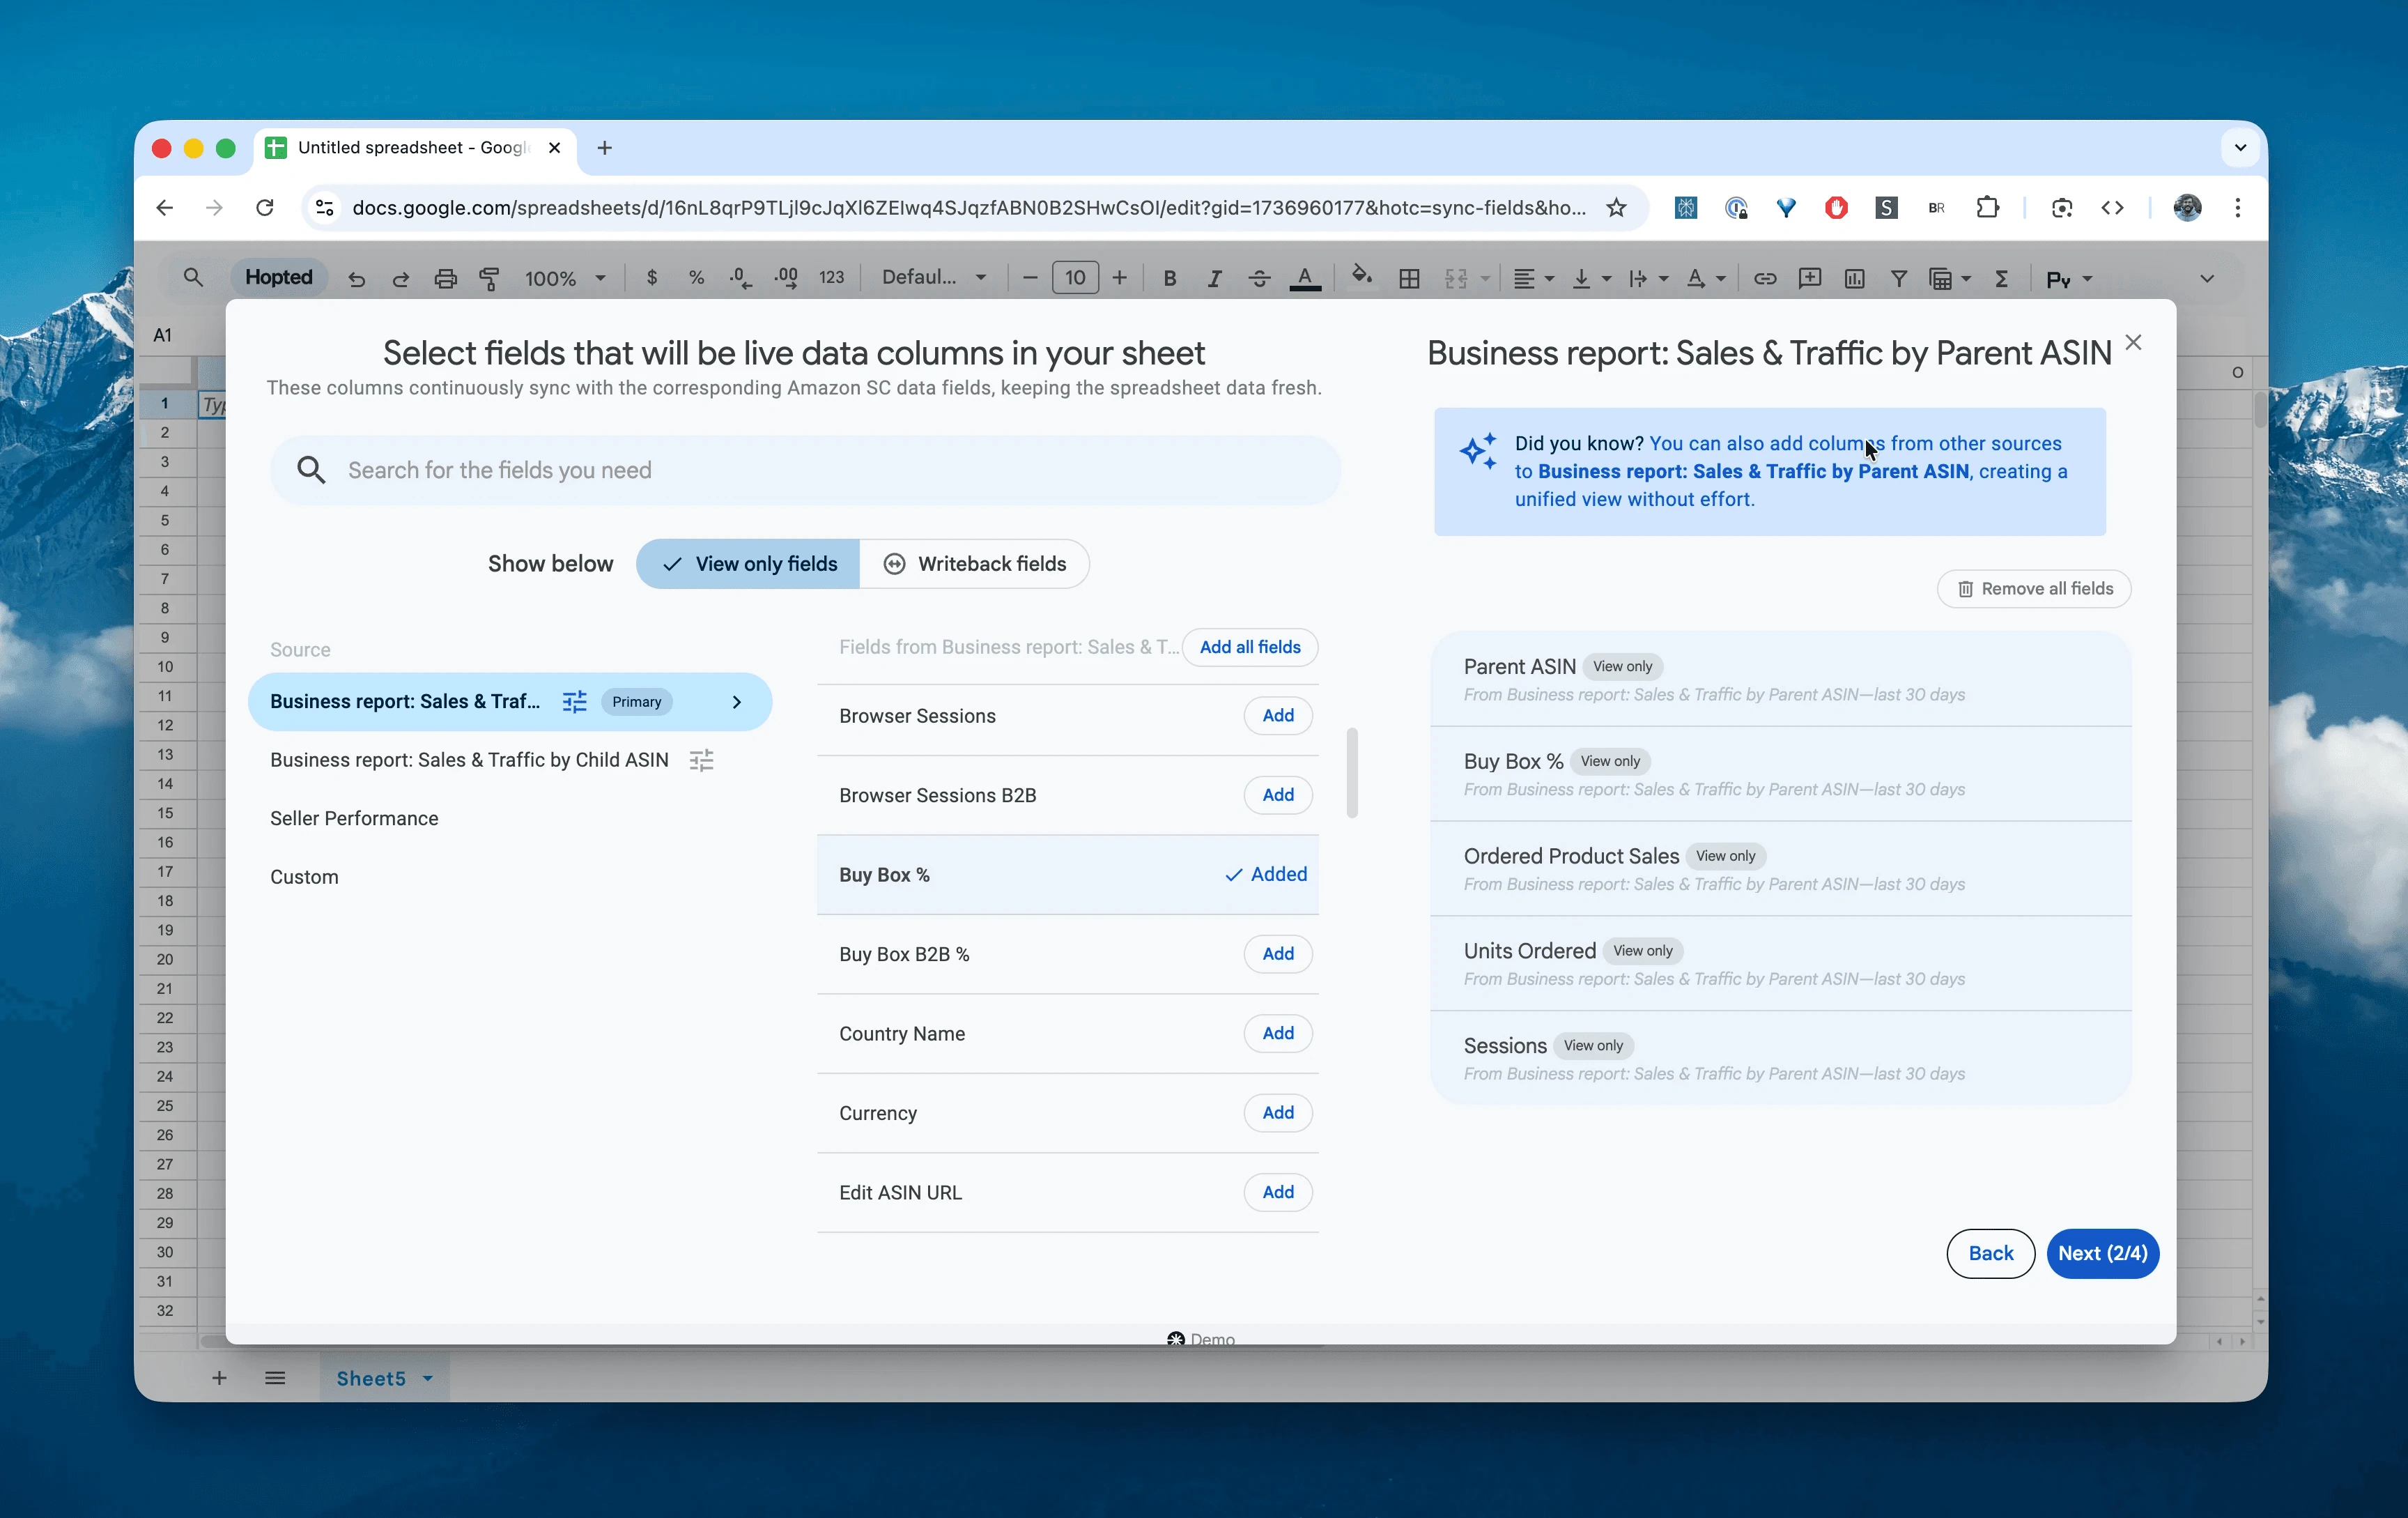Image resolution: width=2408 pixels, height=1518 pixels.
Task: Click the search menus magnifier icon in toolbar
Action: pos(193,278)
